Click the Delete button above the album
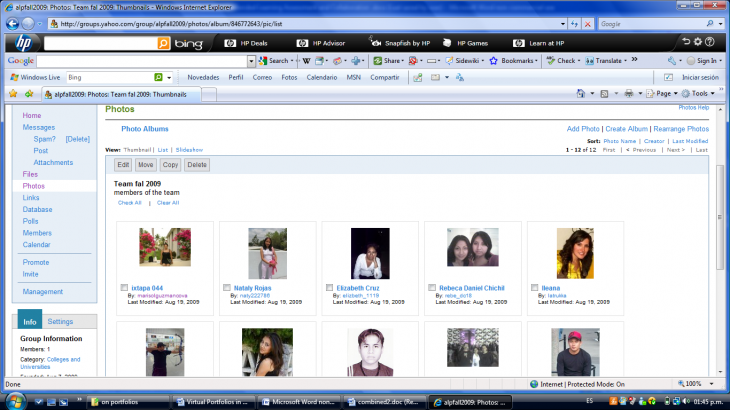The height and width of the screenshot is (410, 730). click(x=197, y=165)
